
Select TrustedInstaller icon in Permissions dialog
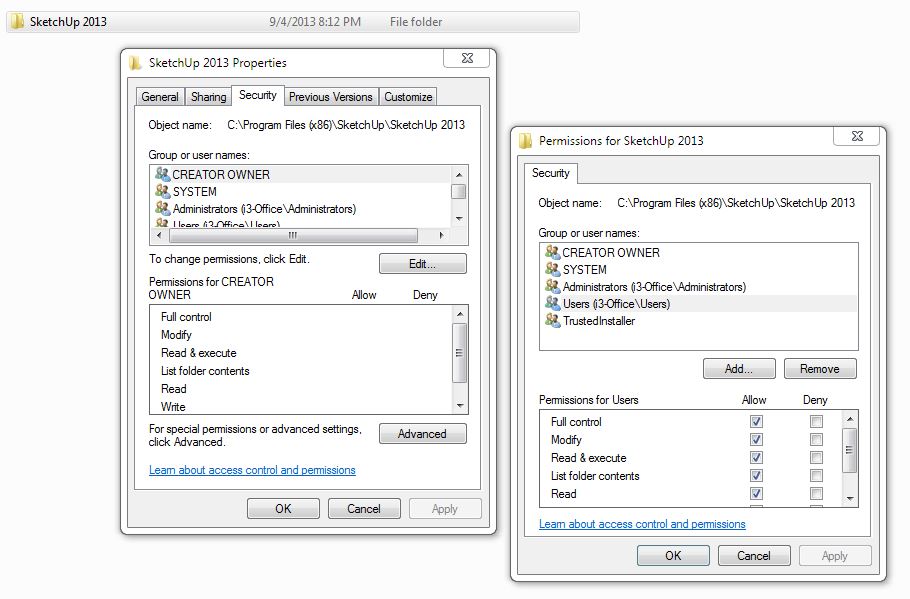click(x=552, y=321)
